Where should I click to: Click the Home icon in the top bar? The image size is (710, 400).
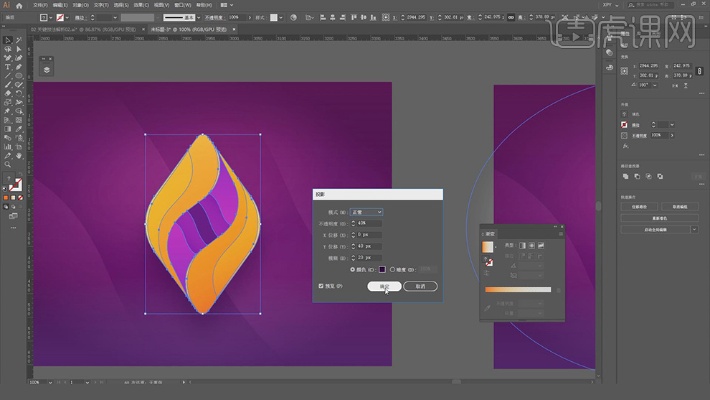pyautogui.click(x=19, y=5)
